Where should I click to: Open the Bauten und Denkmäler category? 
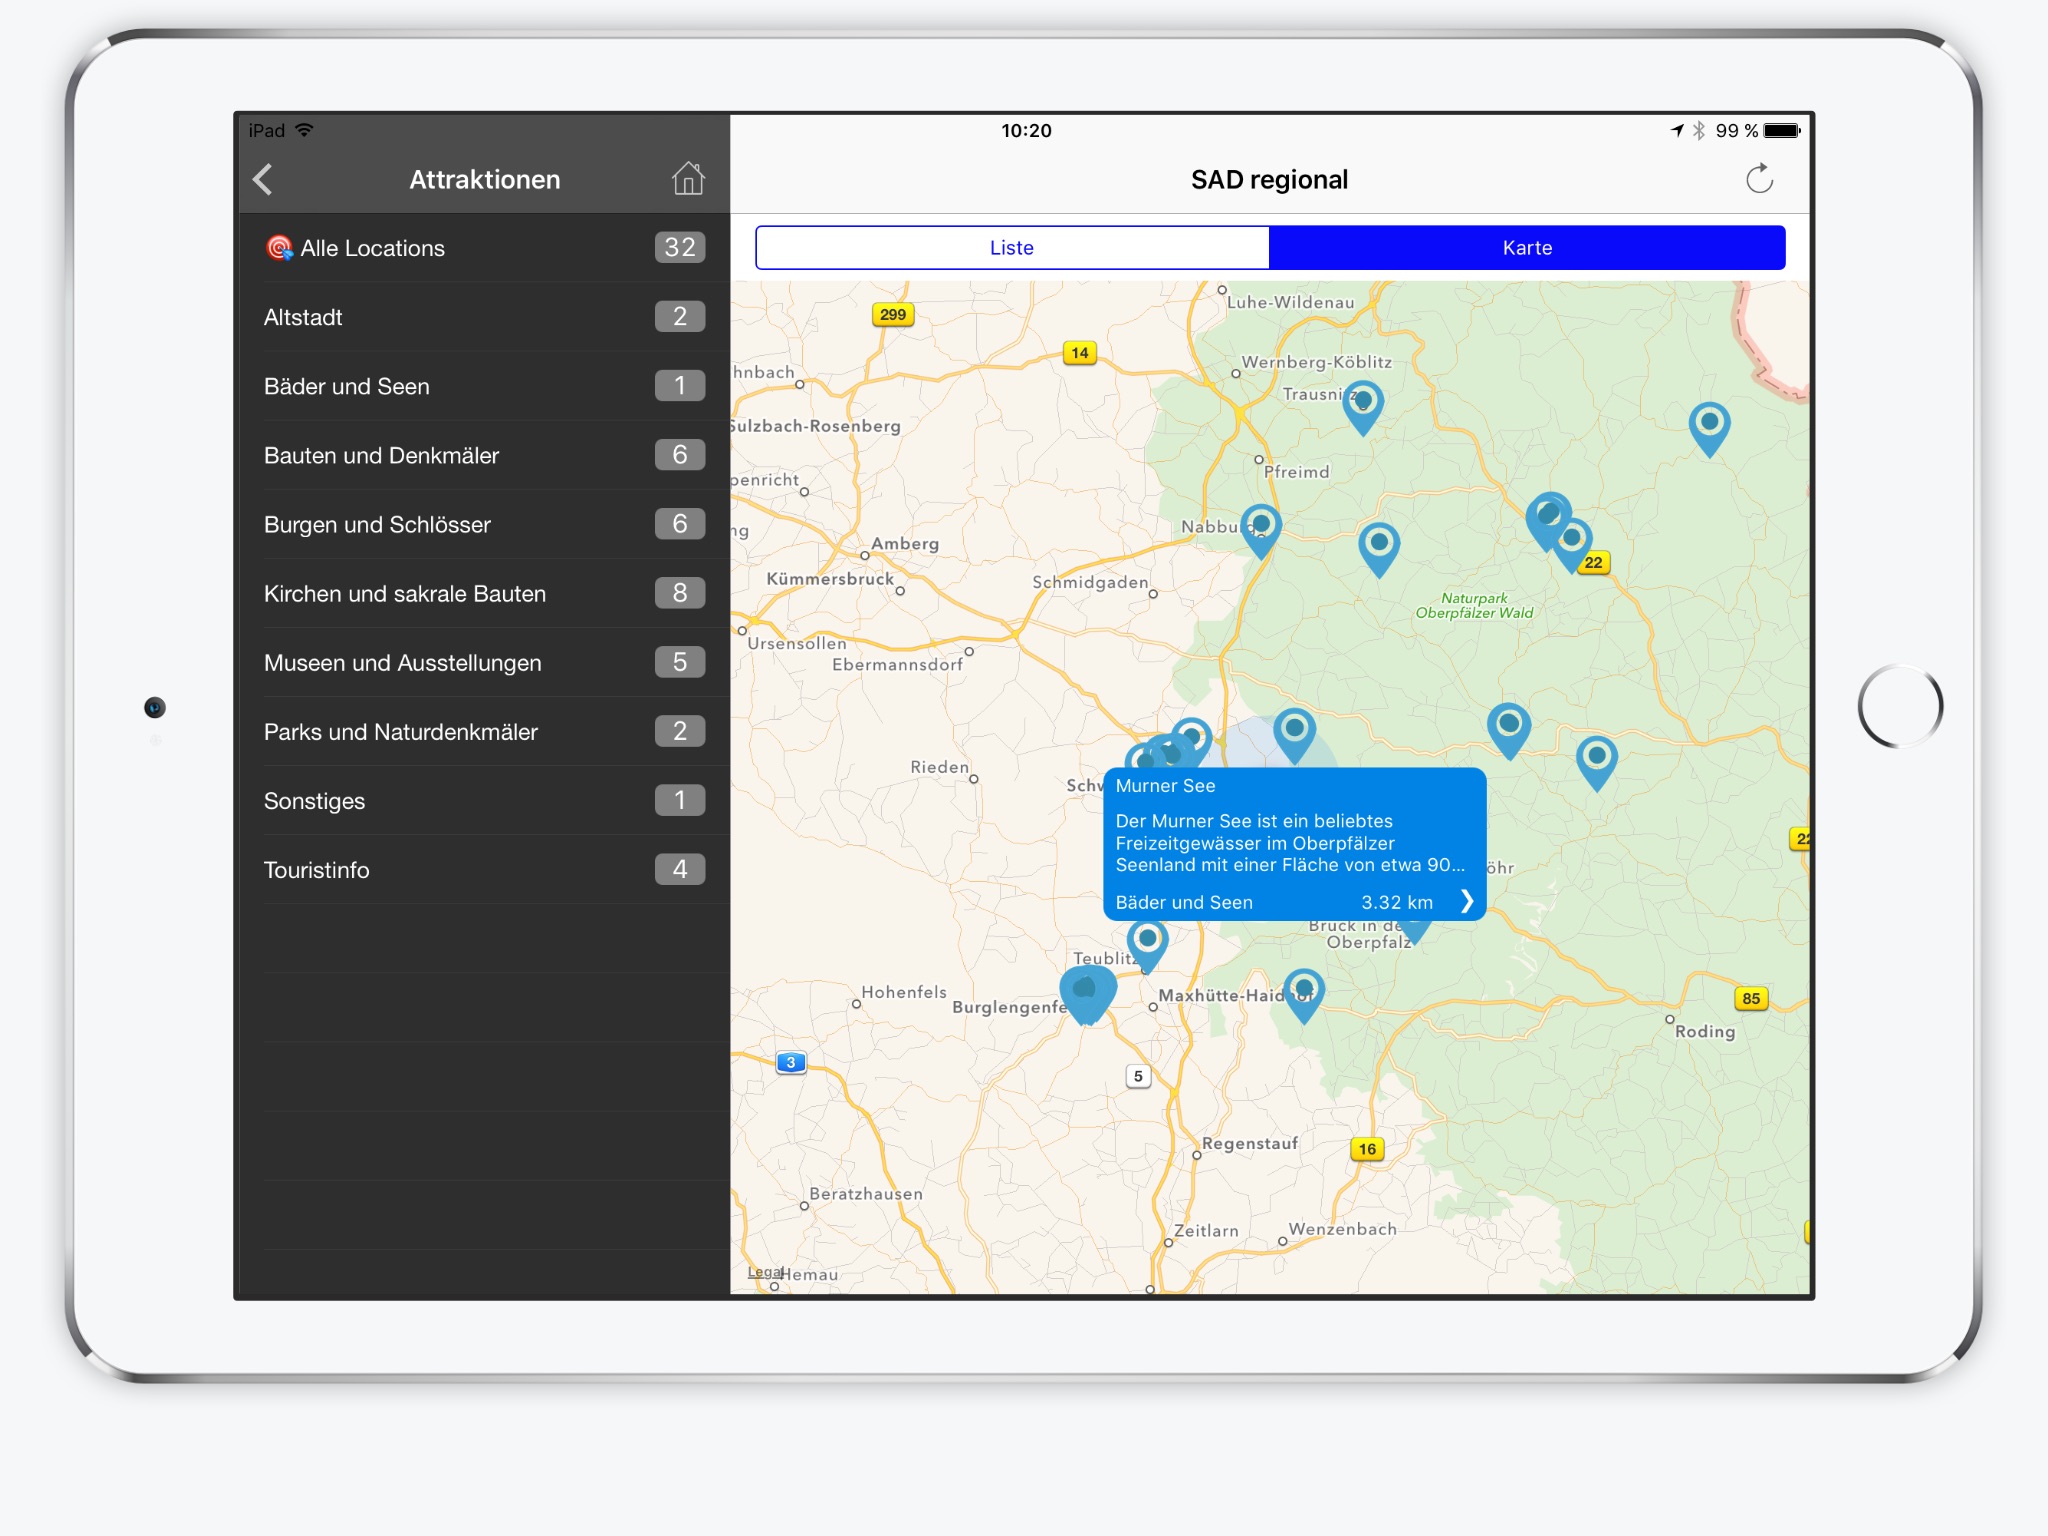click(x=485, y=455)
